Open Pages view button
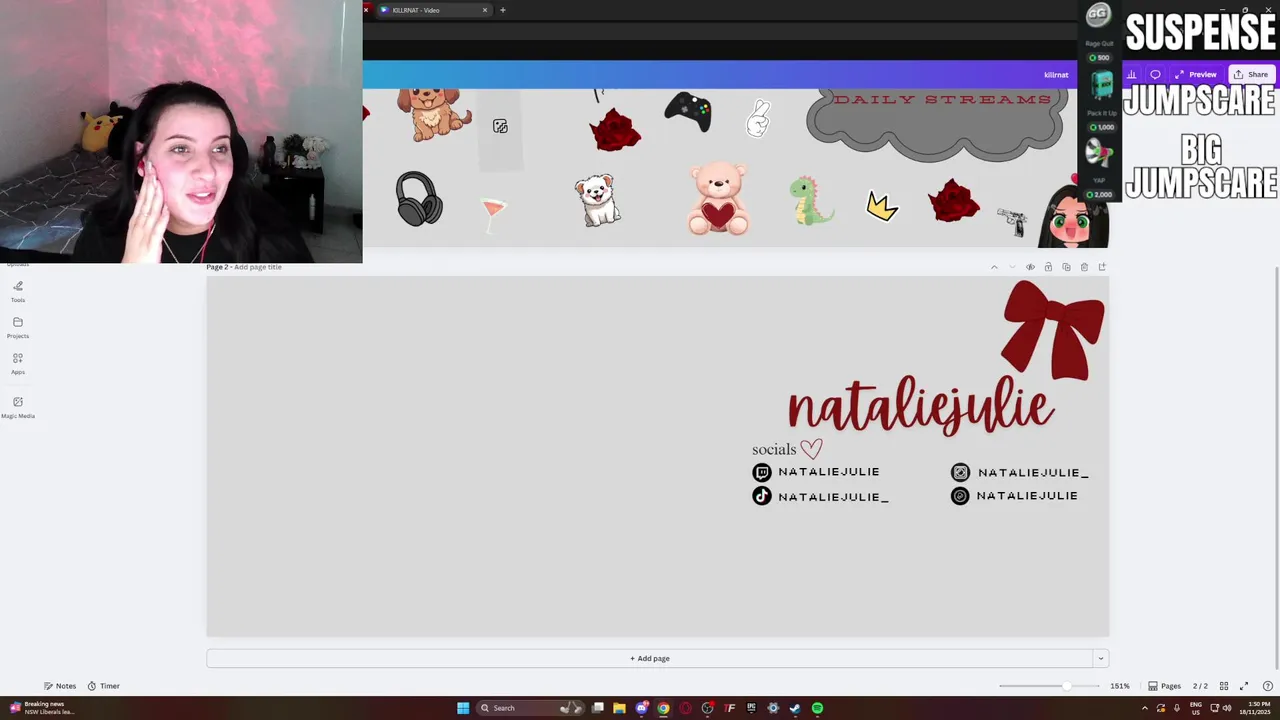Image resolution: width=1280 pixels, height=720 pixels. tap(1164, 686)
